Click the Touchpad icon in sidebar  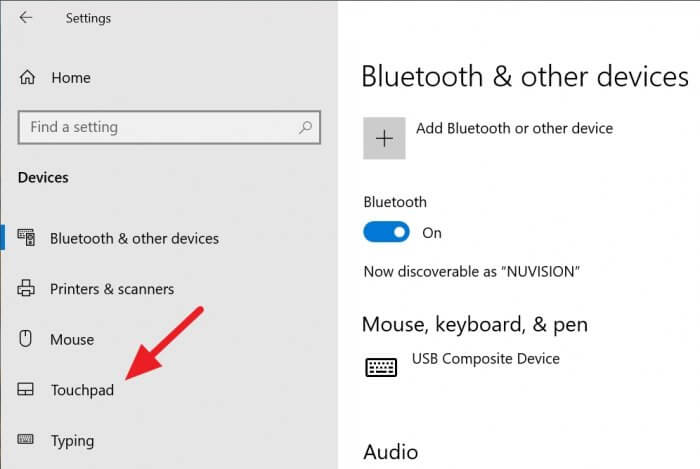pos(25,389)
